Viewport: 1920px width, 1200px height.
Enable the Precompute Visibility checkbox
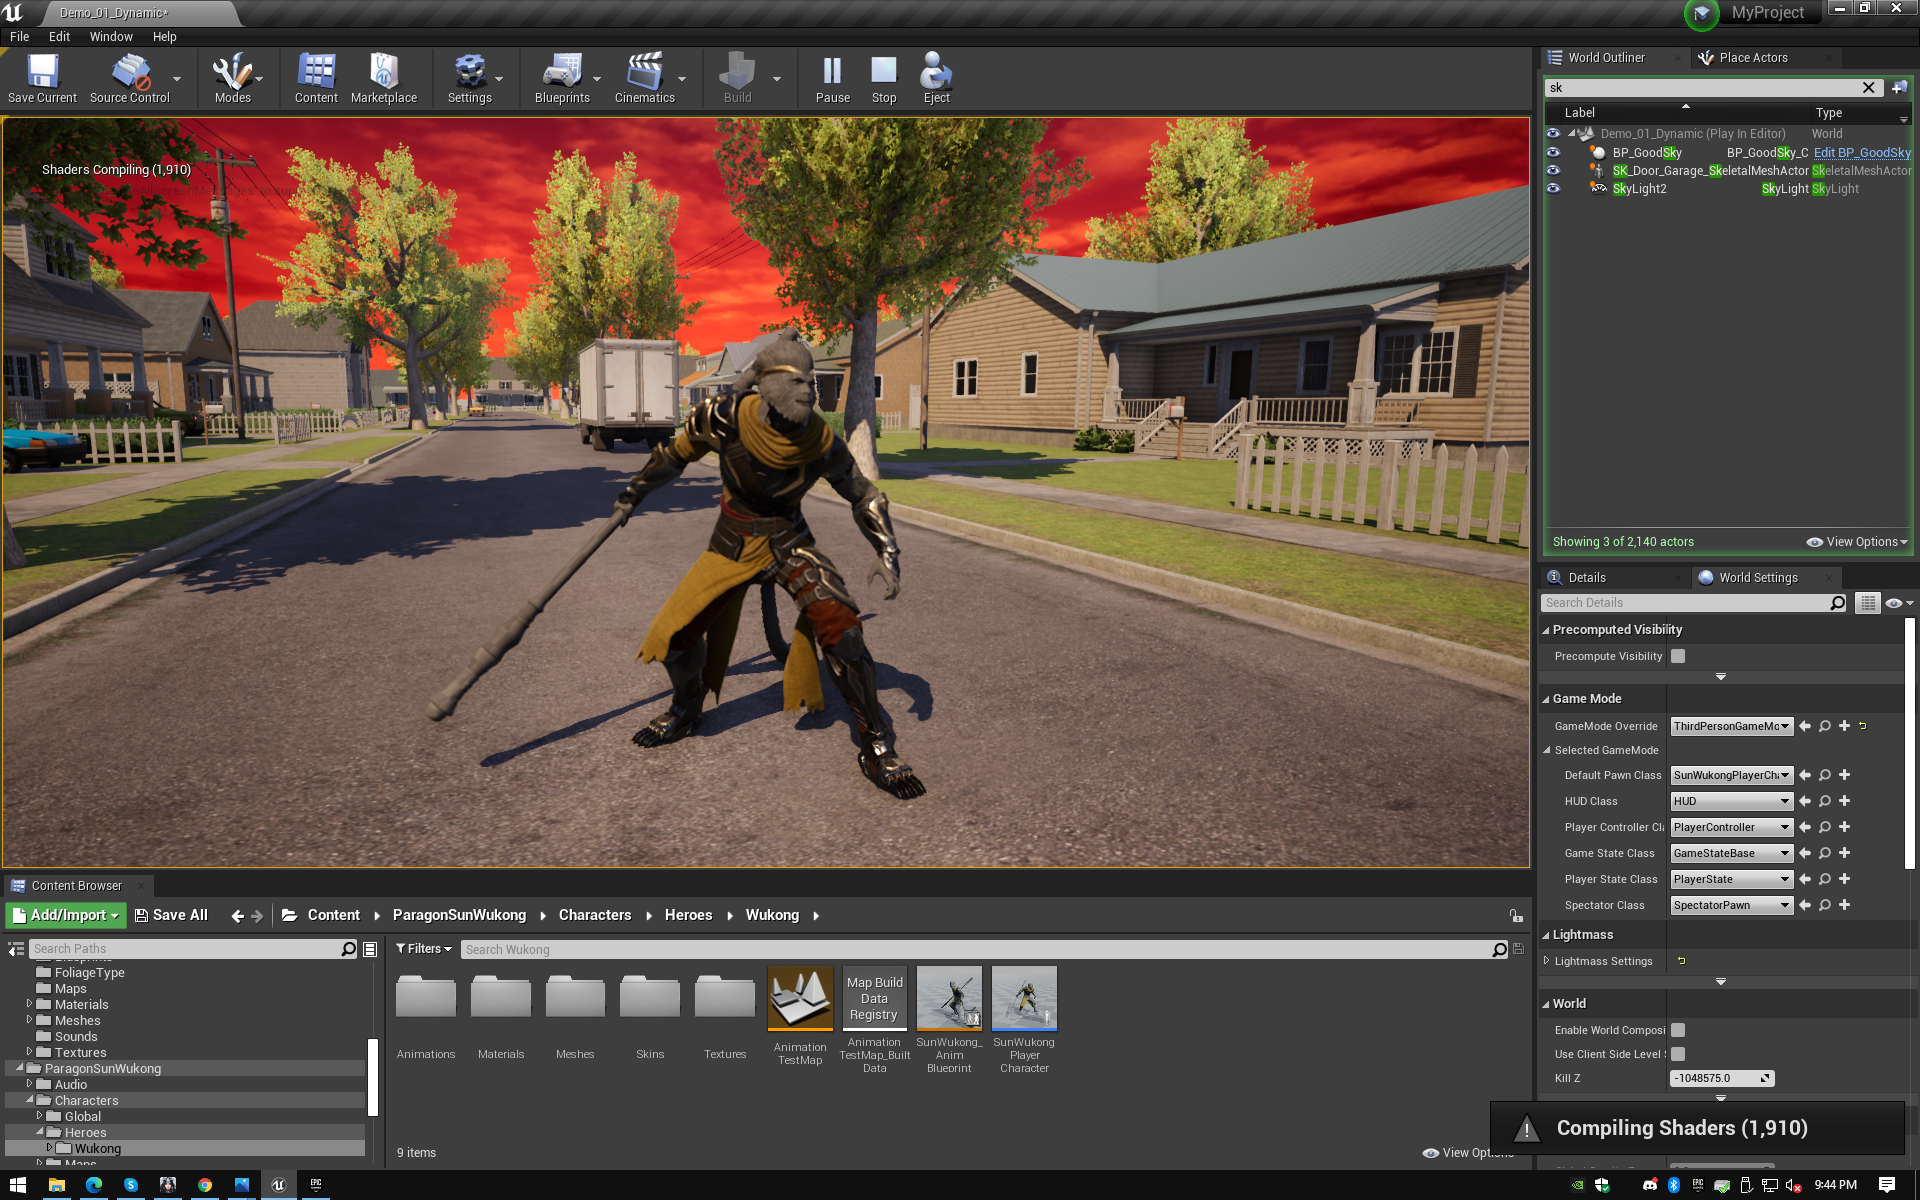(x=1678, y=657)
